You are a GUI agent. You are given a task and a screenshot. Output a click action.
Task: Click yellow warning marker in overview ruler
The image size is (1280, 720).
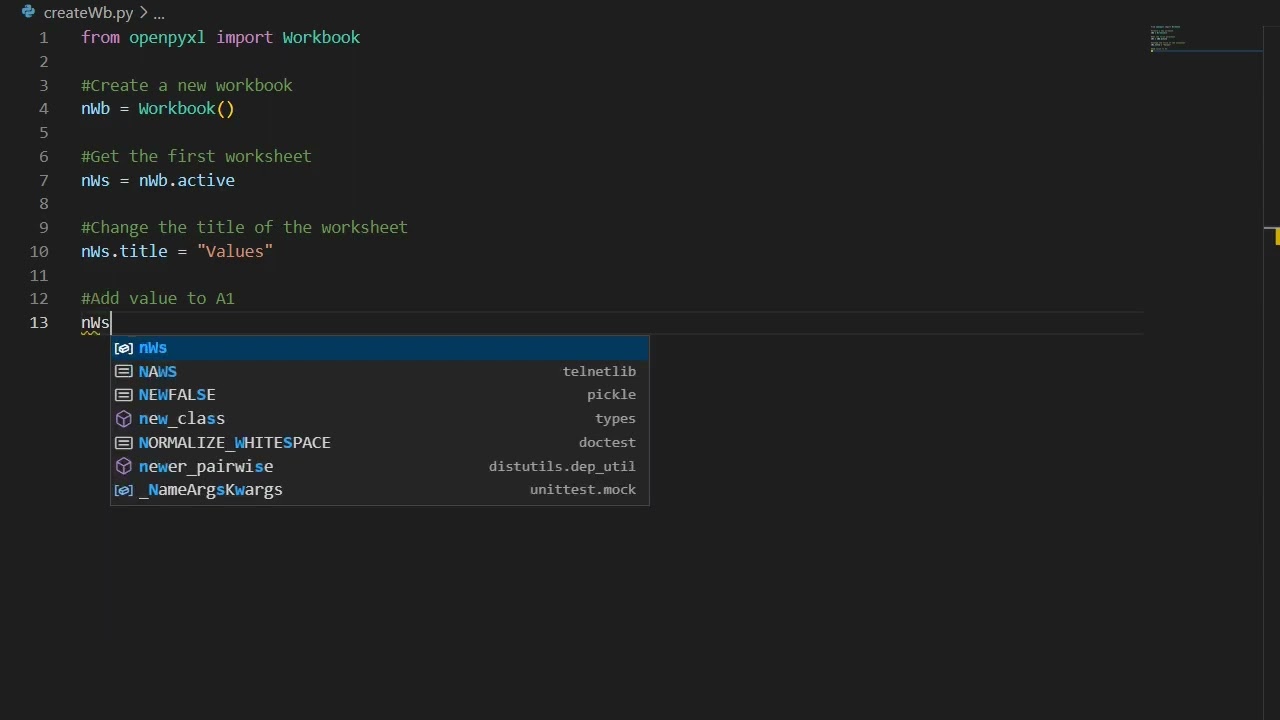(x=1276, y=237)
